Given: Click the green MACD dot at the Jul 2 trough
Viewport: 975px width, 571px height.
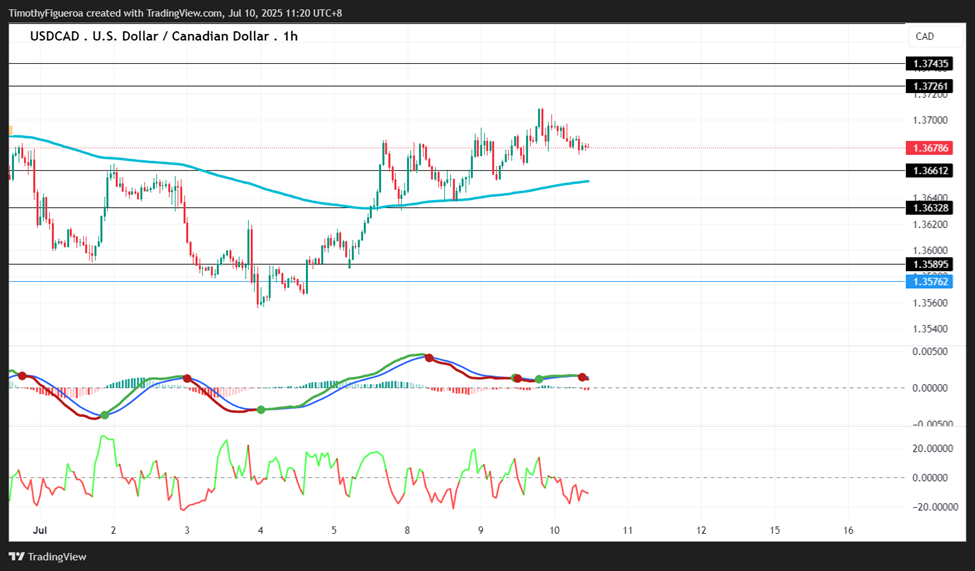Looking at the screenshot, I should click(x=104, y=415).
